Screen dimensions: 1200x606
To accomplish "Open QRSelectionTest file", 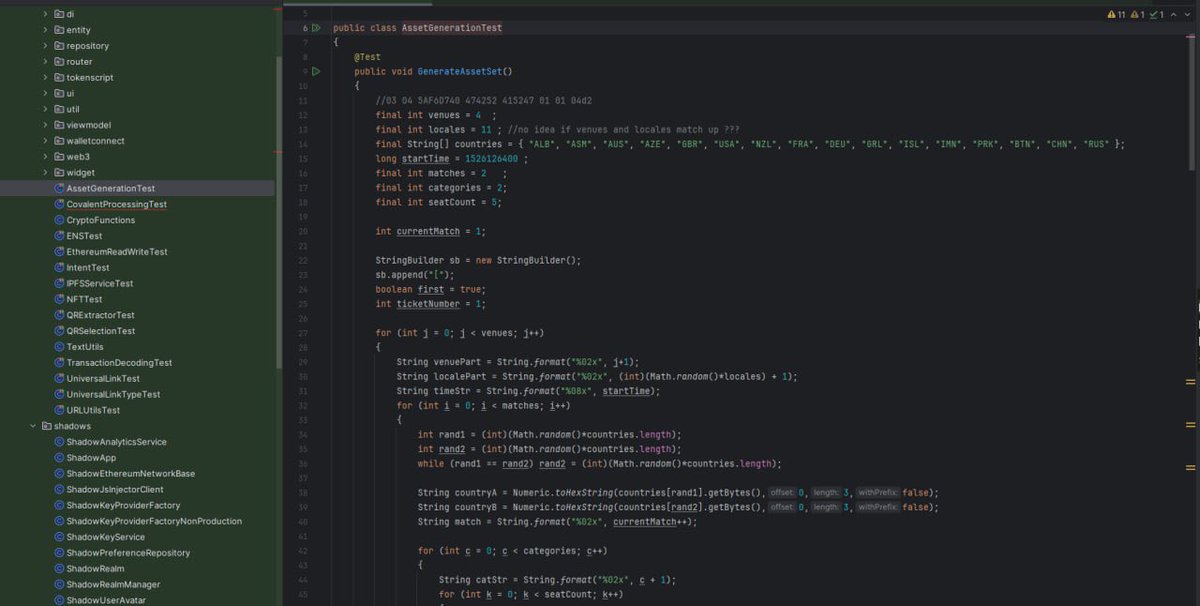I will [100, 331].
